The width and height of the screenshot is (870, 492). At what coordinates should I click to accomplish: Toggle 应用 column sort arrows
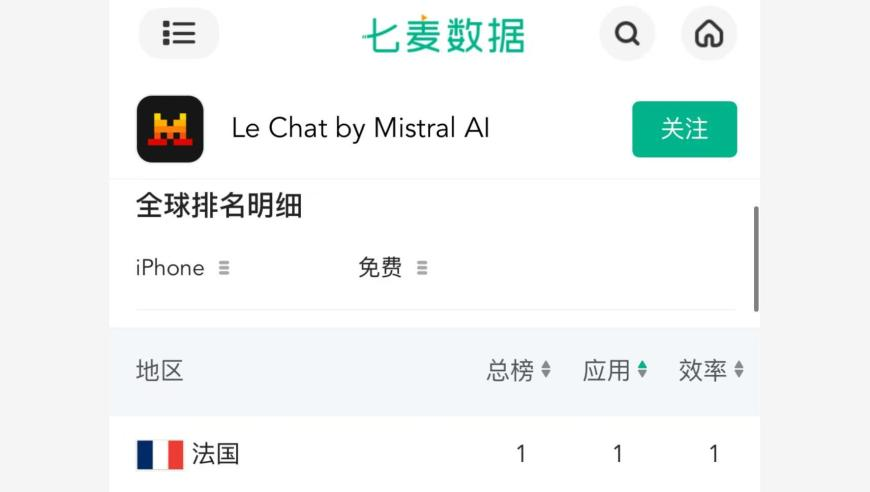(x=643, y=369)
